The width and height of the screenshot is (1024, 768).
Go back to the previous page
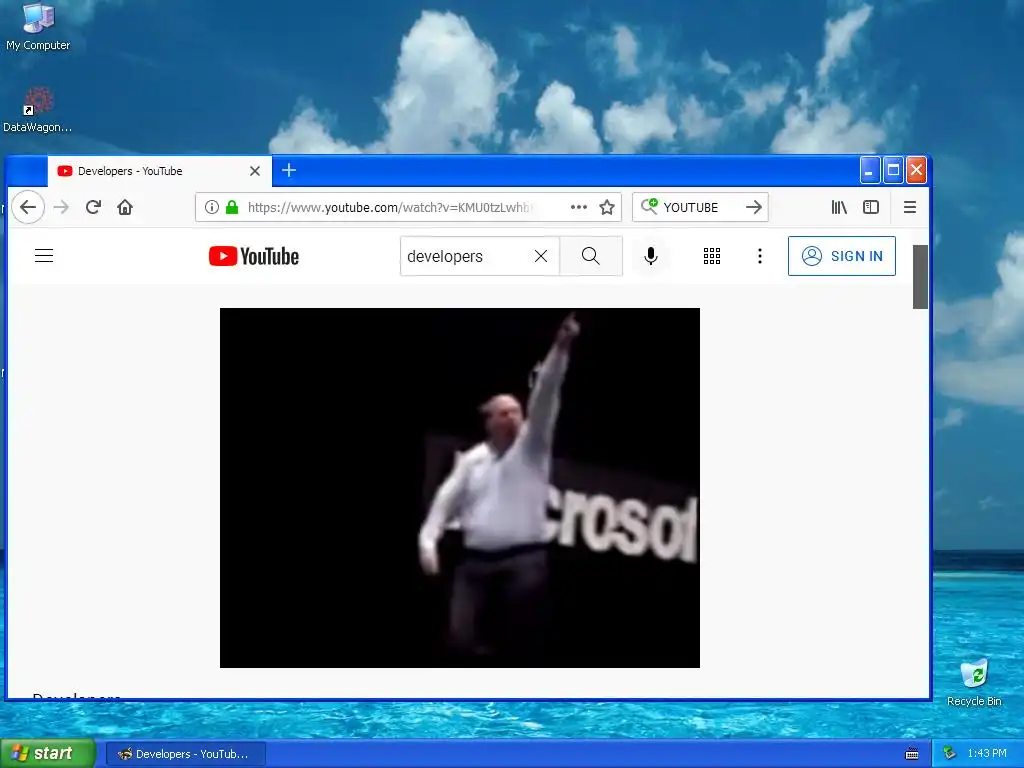(x=27, y=207)
